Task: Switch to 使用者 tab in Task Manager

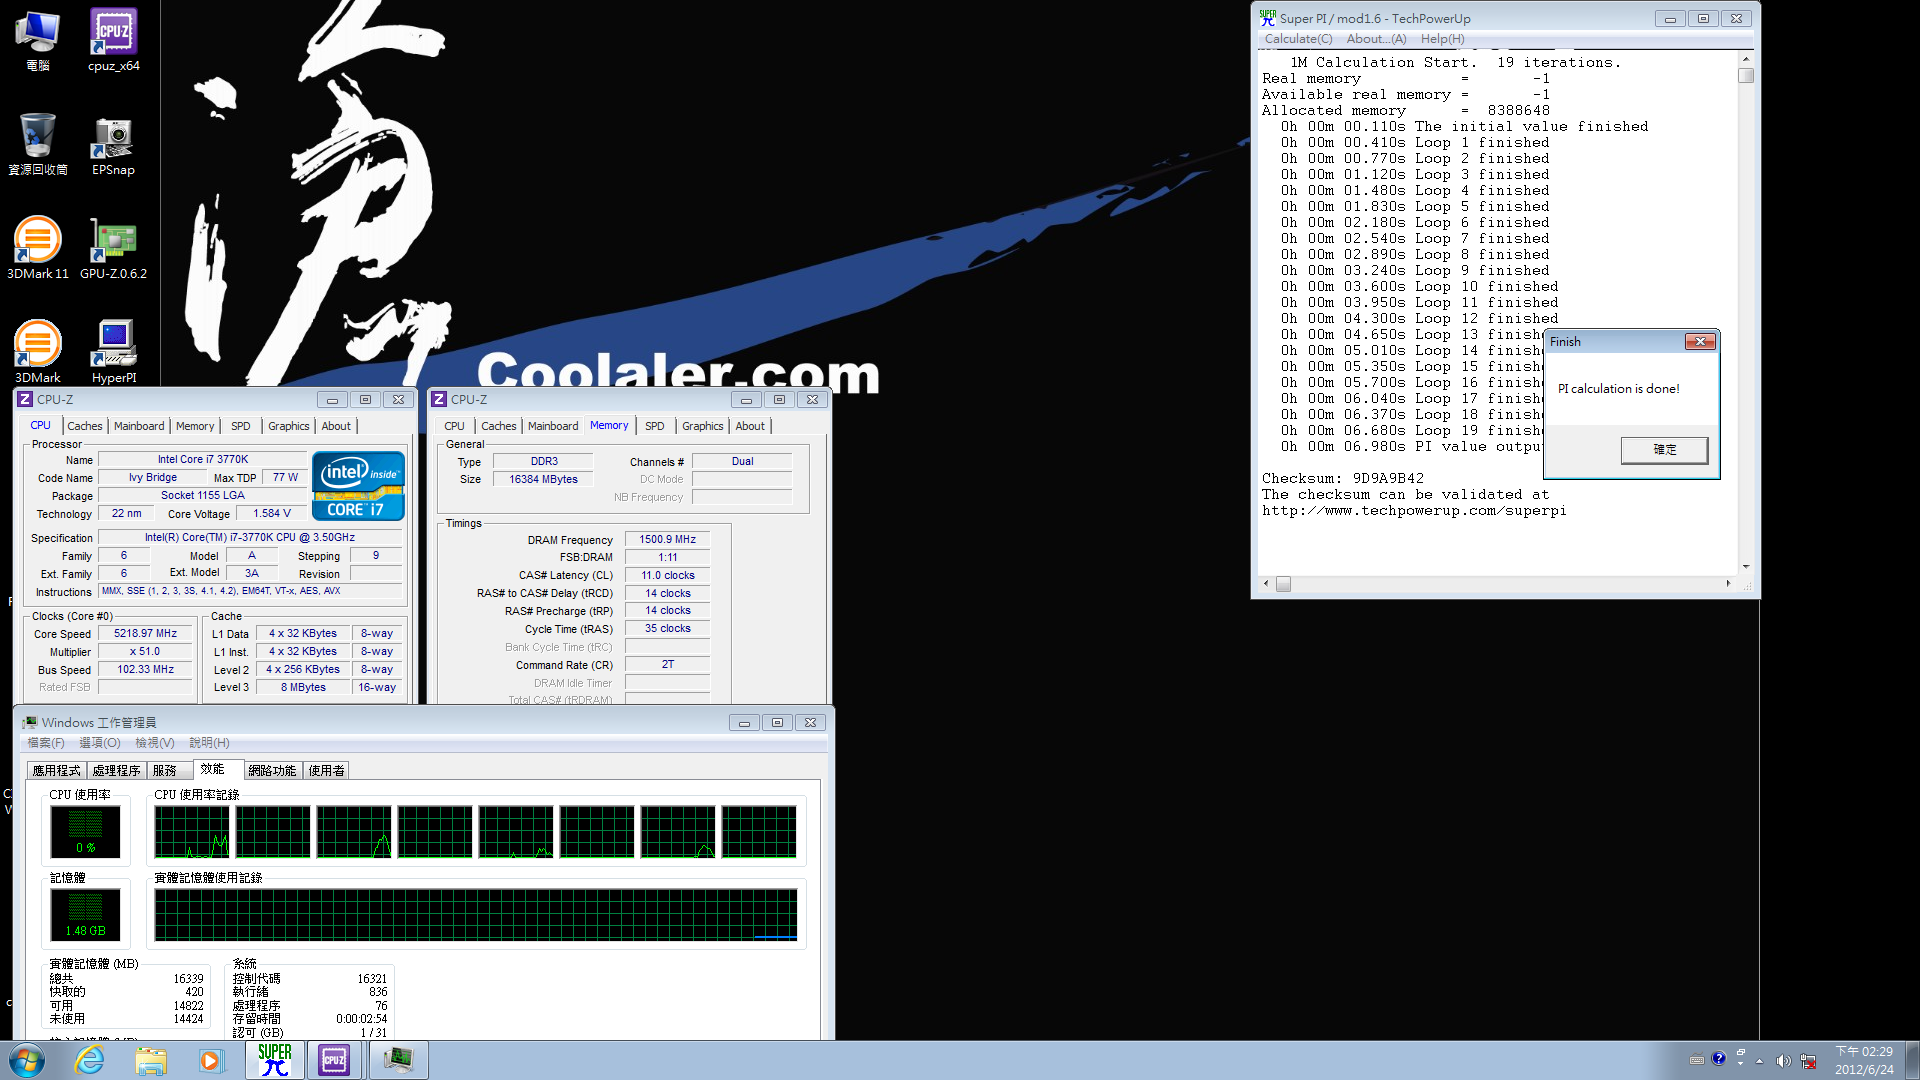Action: tap(326, 771)
